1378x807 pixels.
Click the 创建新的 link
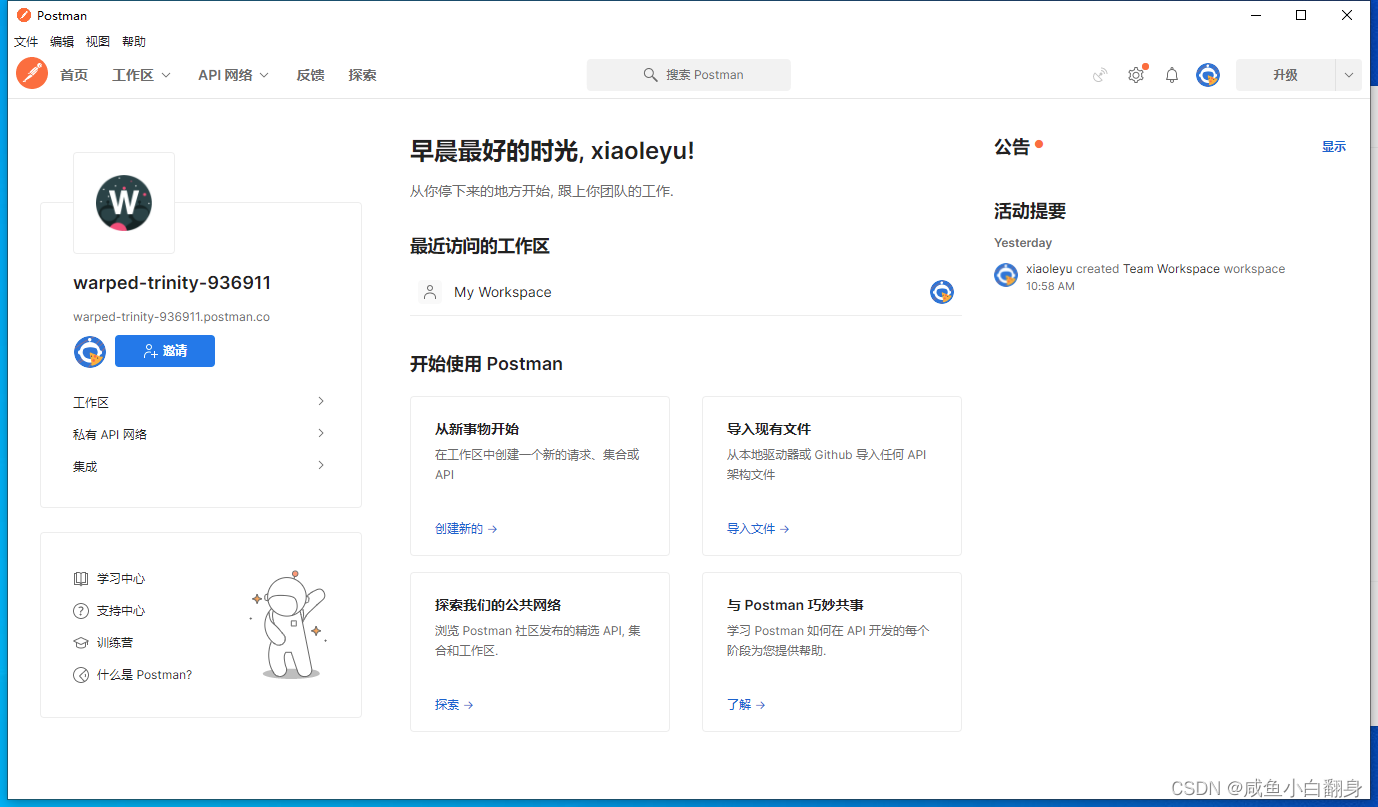tap(466, 529)
